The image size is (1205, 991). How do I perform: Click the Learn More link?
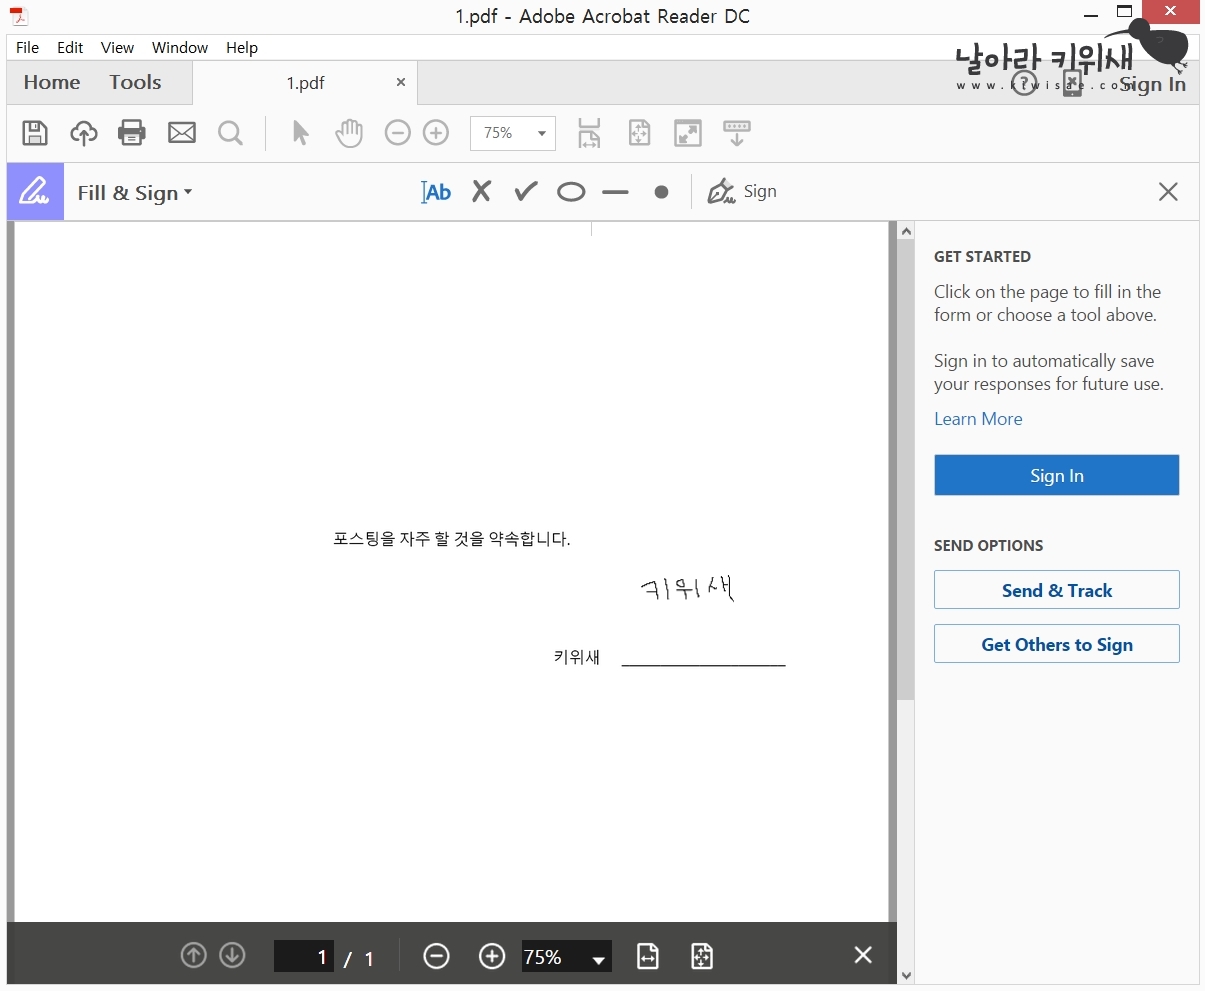[x=978, y=419]
